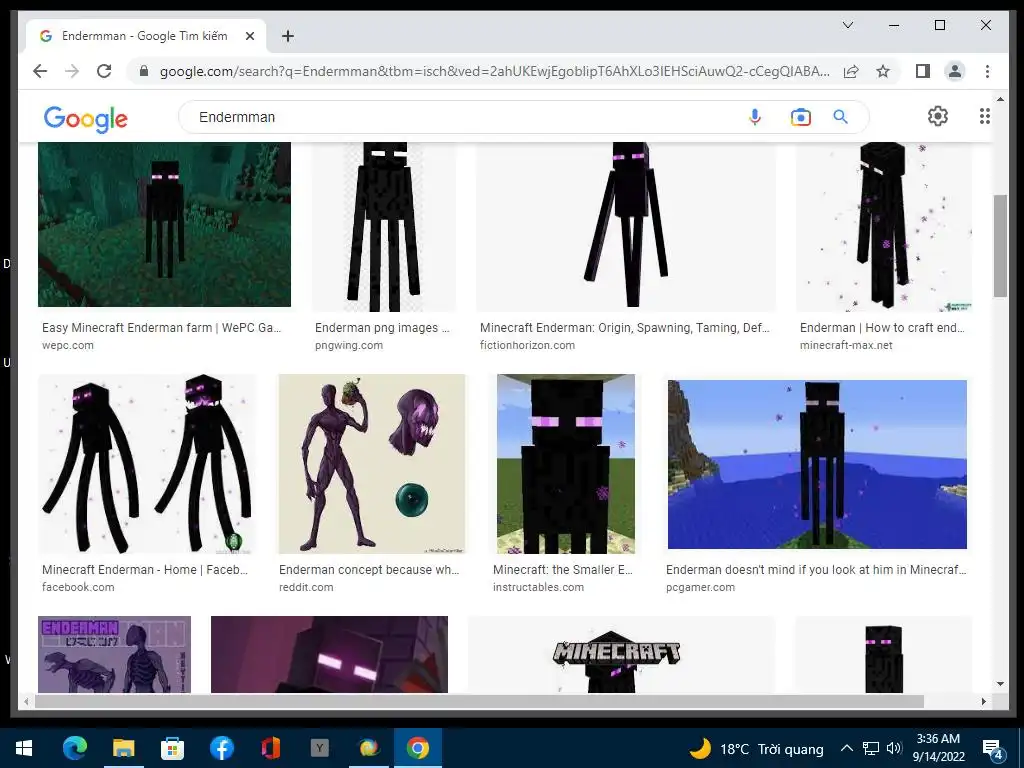The image size is (1024, 768).
Task: Open the Windows Start menu
Action: (x=24, y=748)
